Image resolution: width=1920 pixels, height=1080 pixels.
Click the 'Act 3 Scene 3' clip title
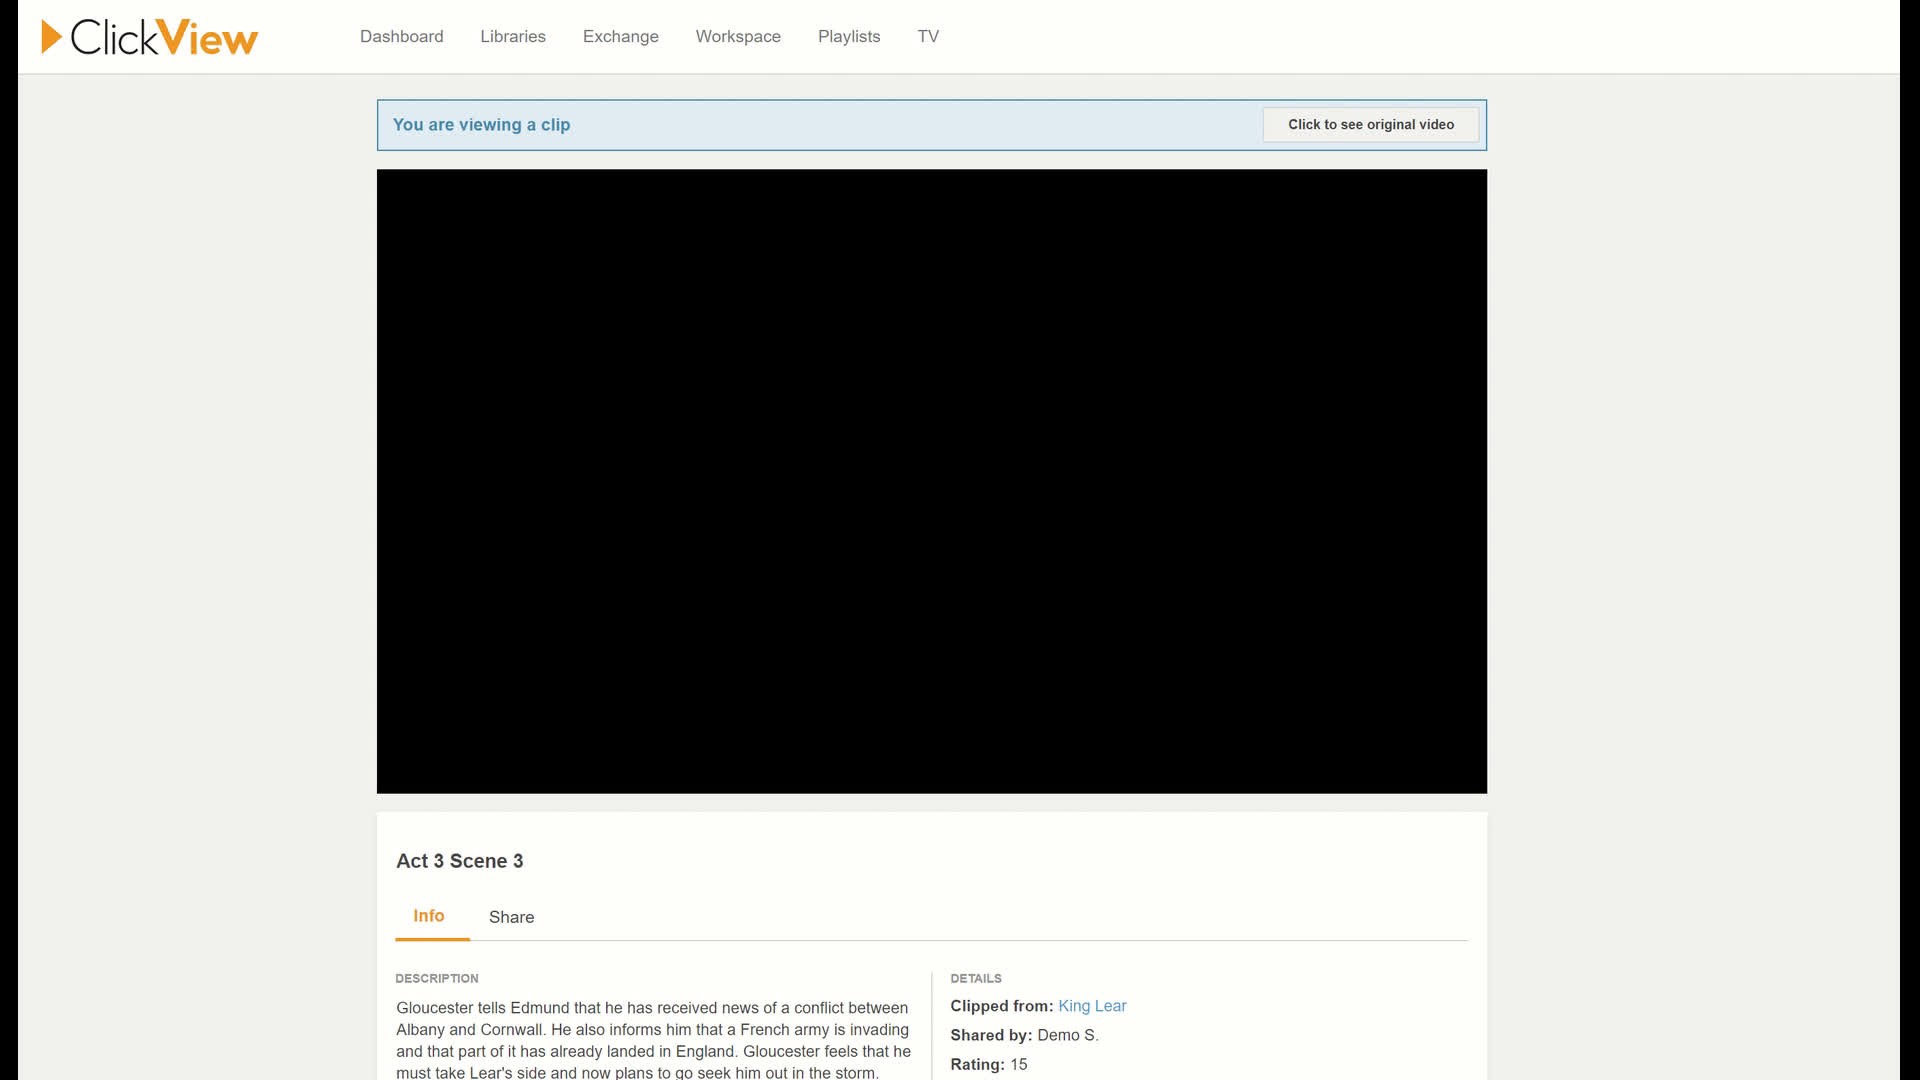pyautogui.click(x=459, y=860)
